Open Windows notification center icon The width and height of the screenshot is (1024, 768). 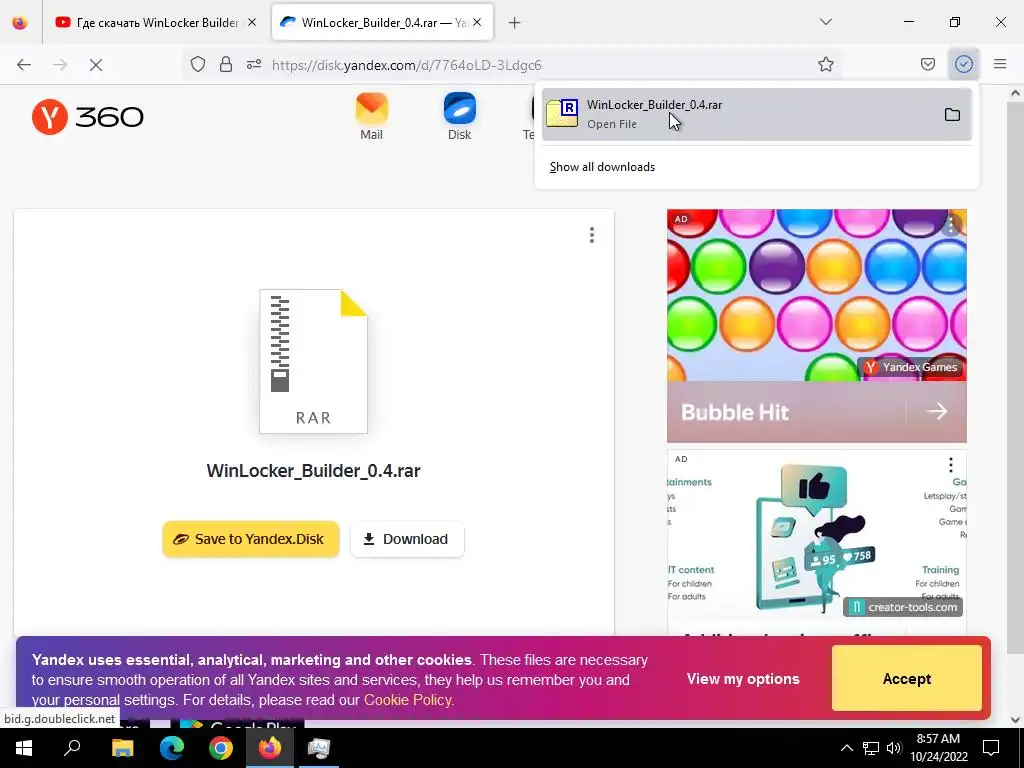point(991,748)
